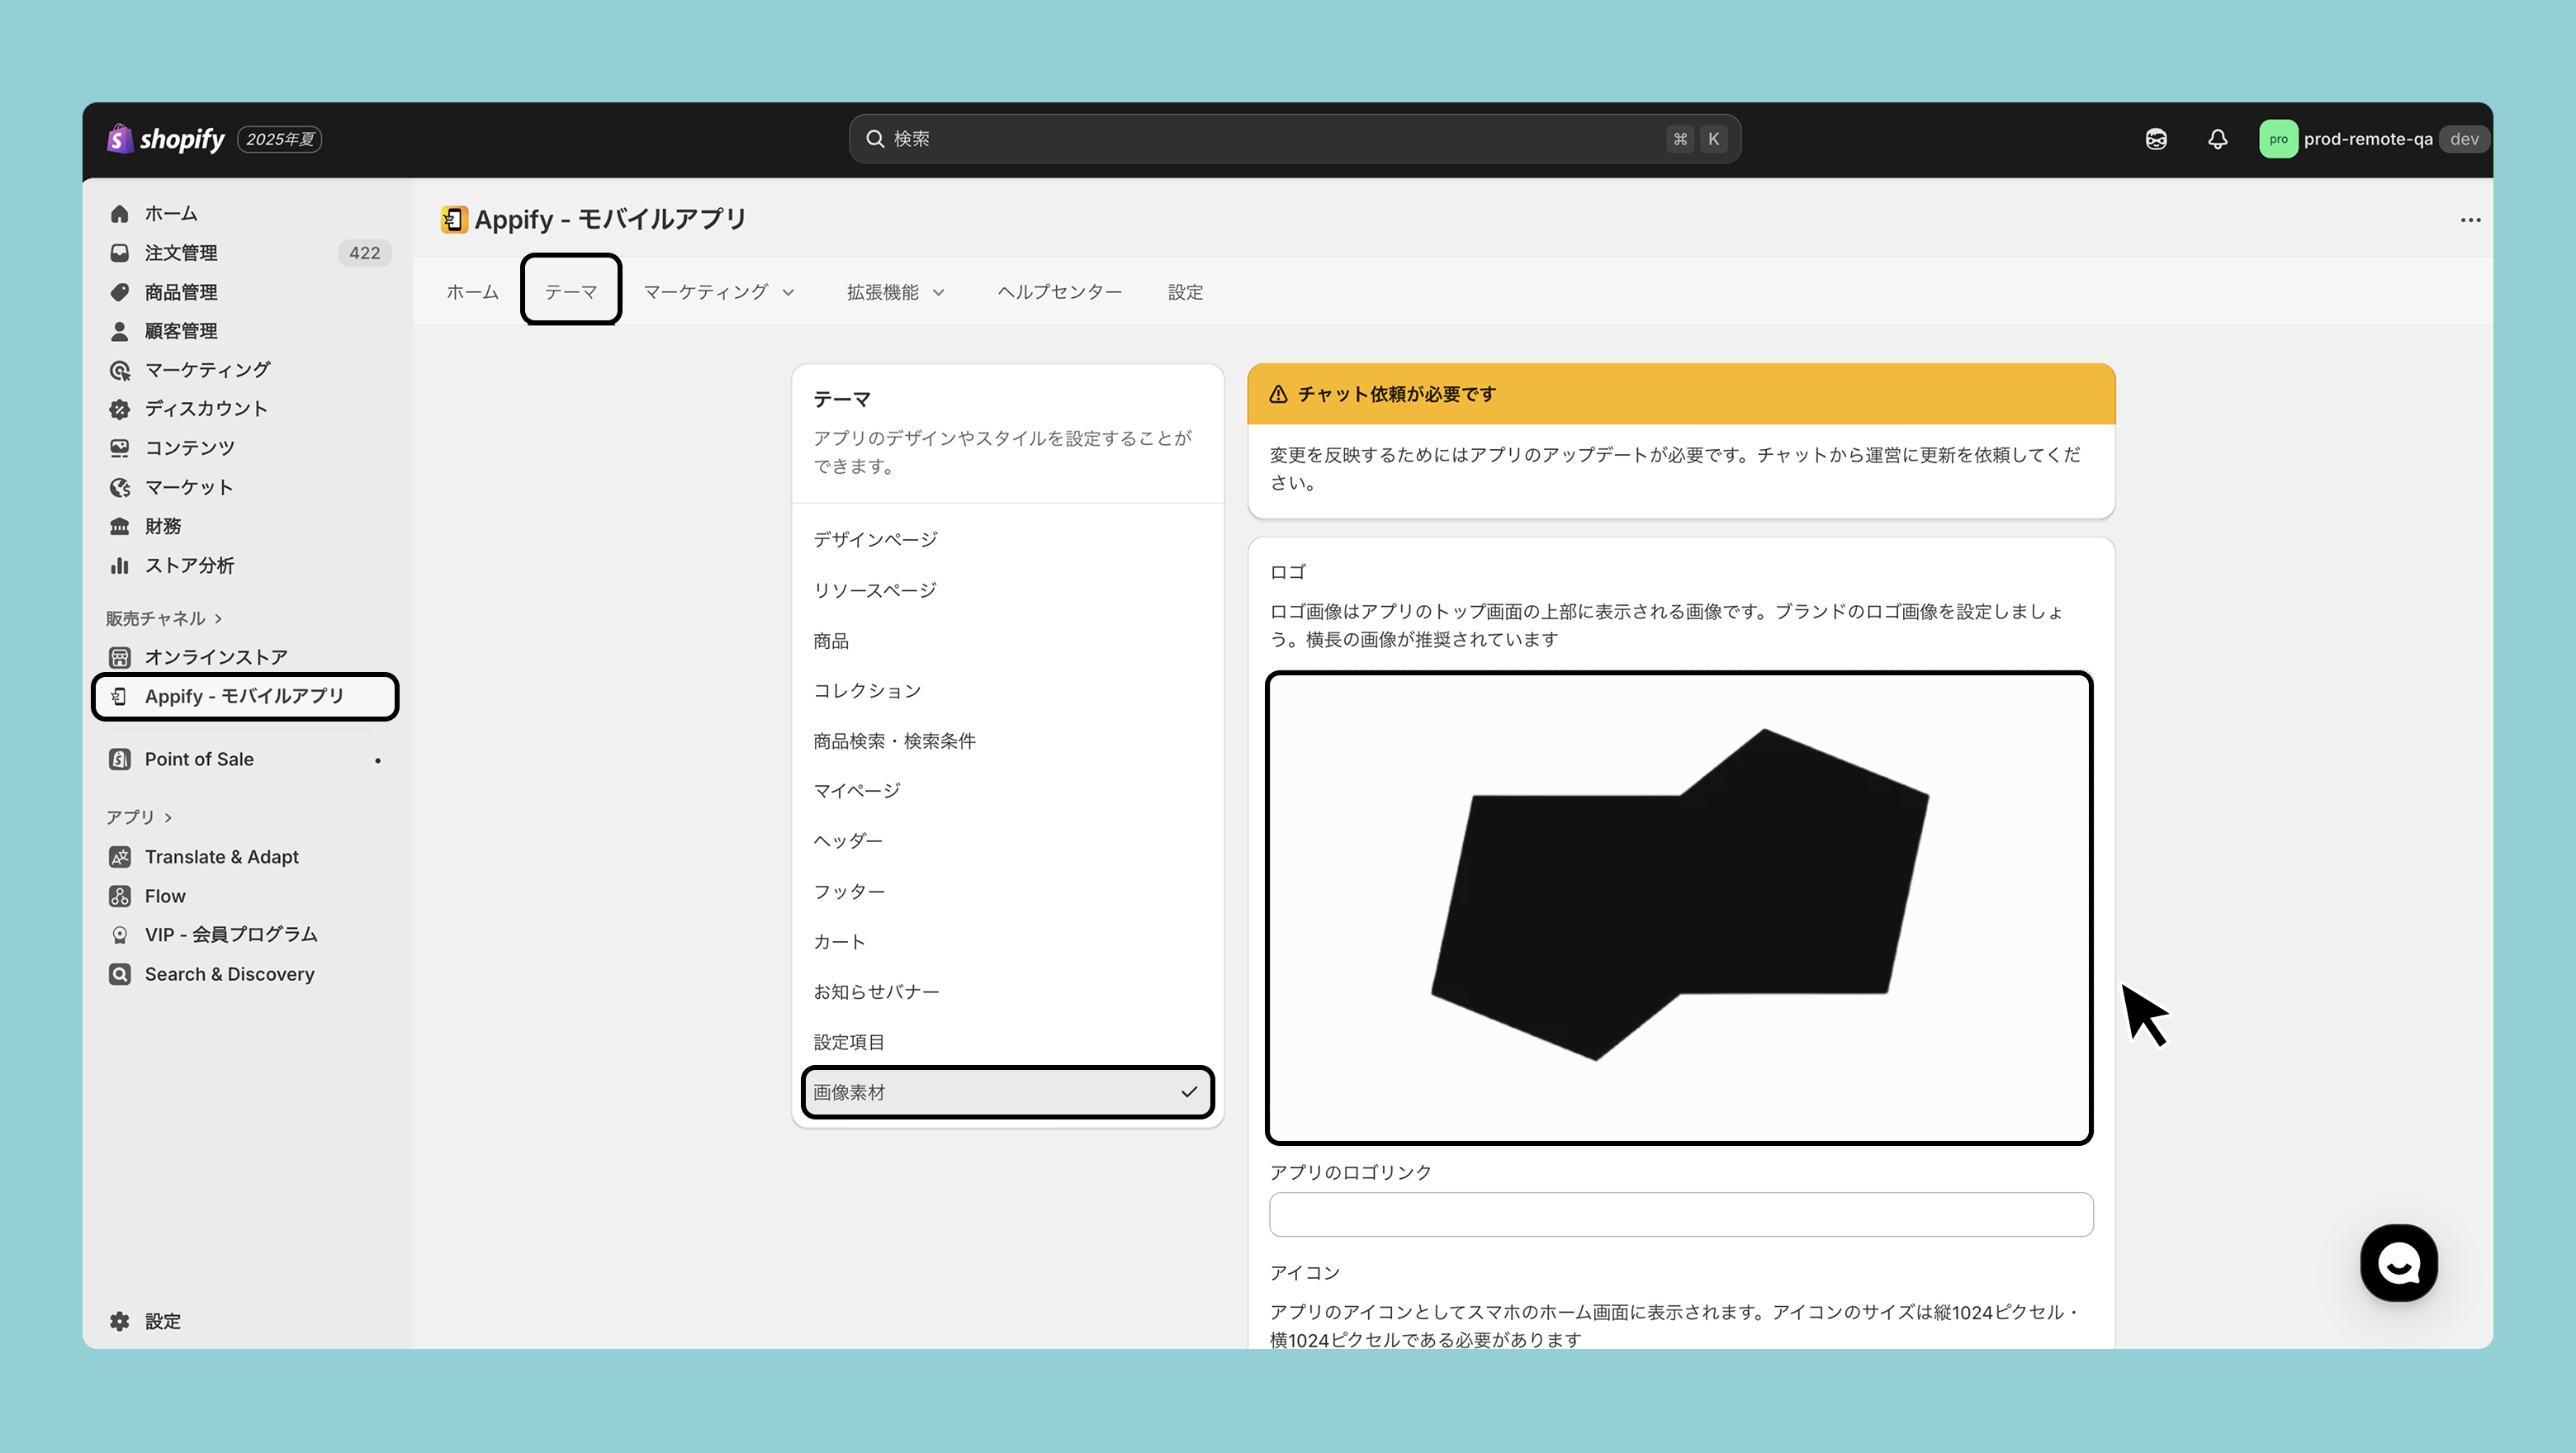Open the お知らせバナー theme section

click(x=876, y=992)
